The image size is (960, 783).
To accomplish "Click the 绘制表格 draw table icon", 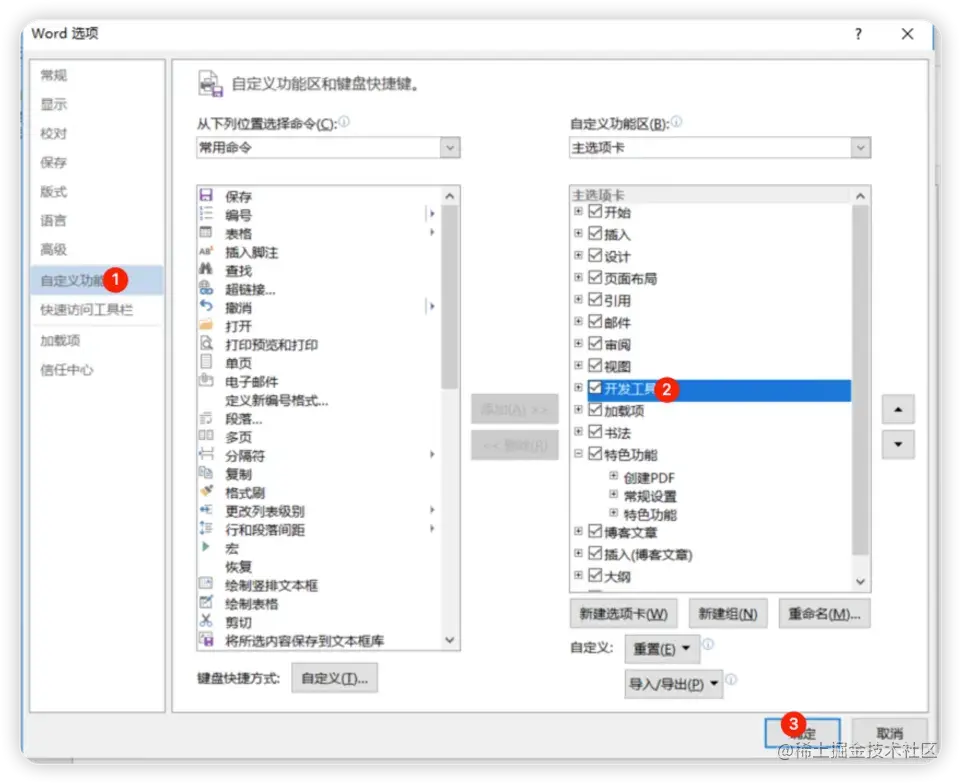I will pyautogui.click(x=206, y=602).
